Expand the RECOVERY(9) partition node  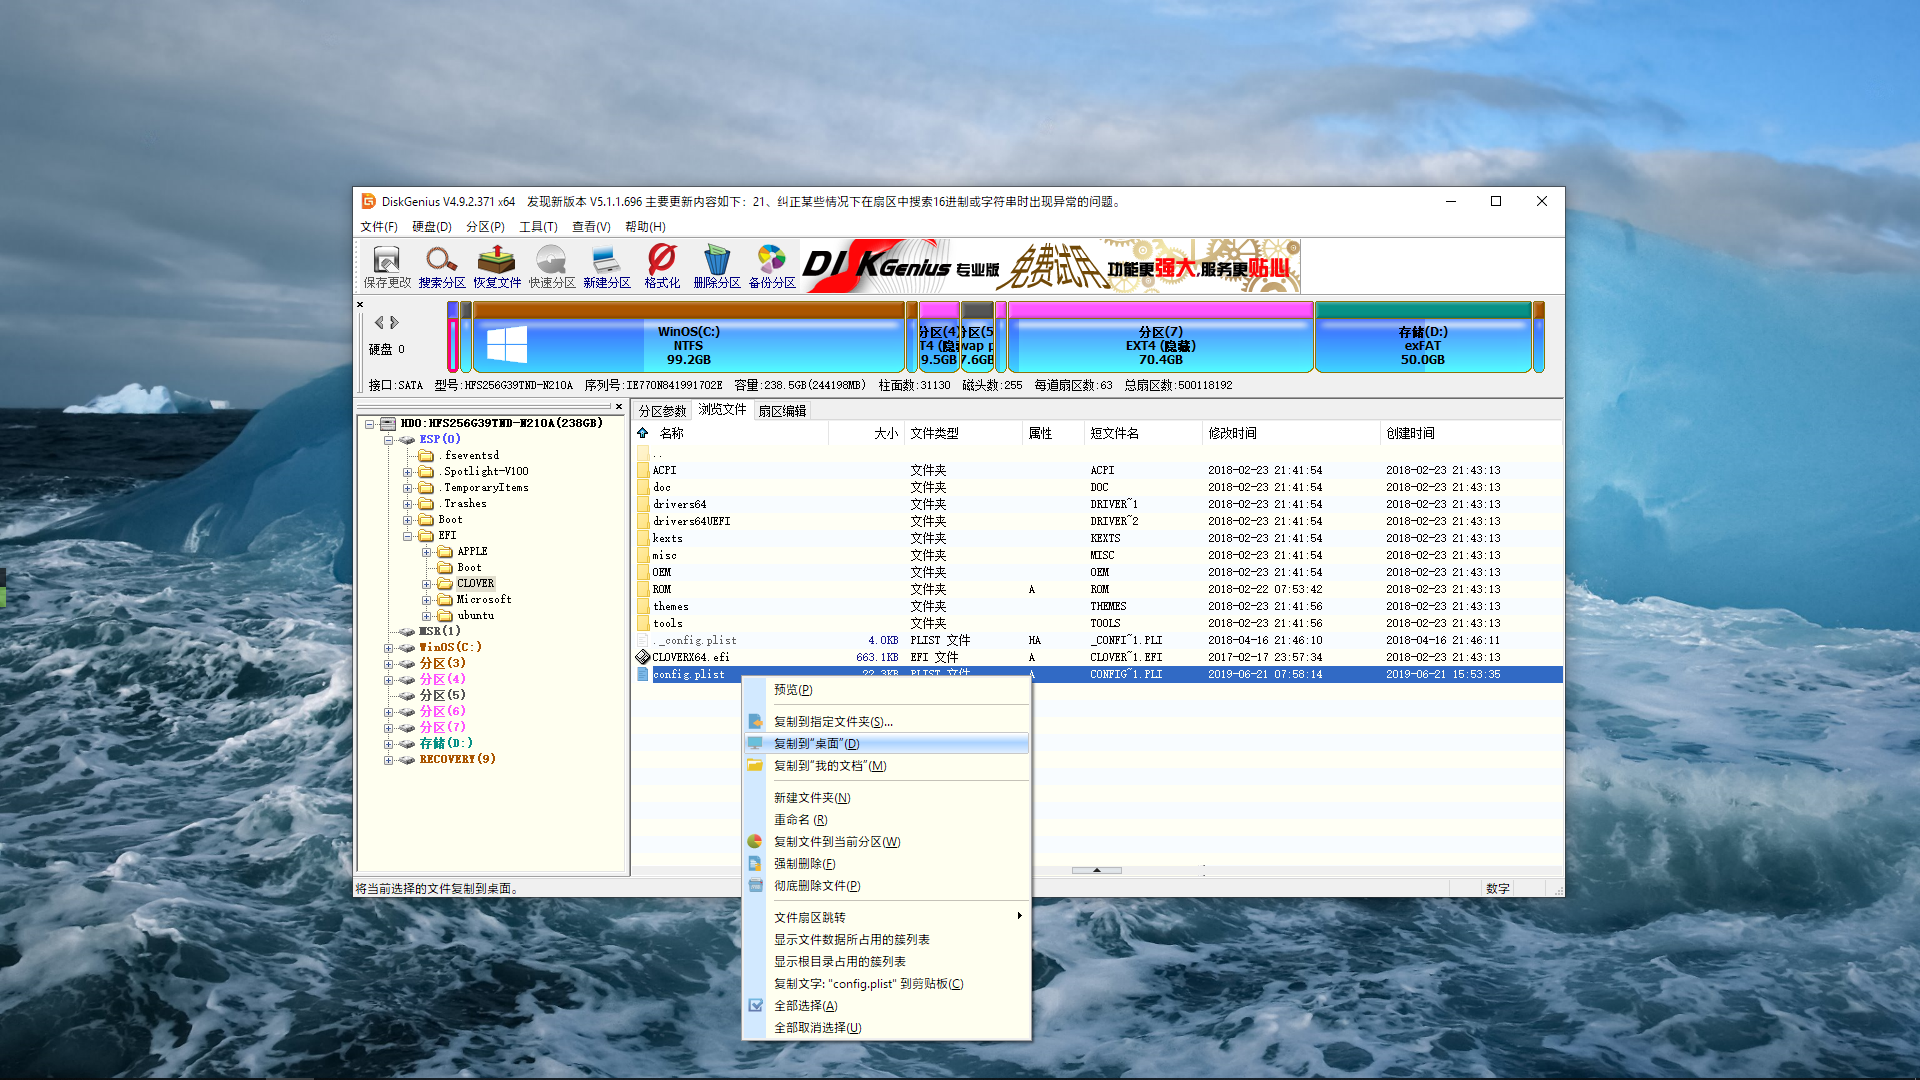pyautogui.click(x=388, y=760)
